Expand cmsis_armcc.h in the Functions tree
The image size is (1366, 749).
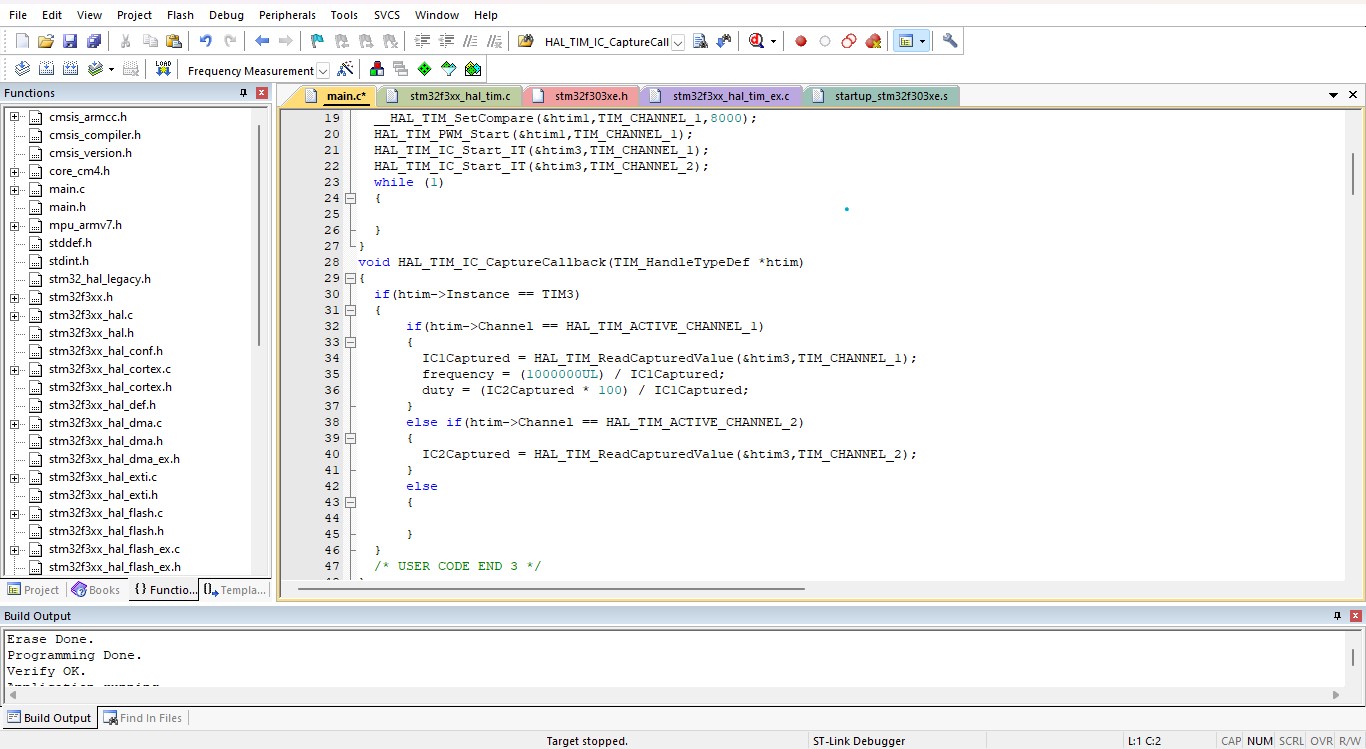16,117
